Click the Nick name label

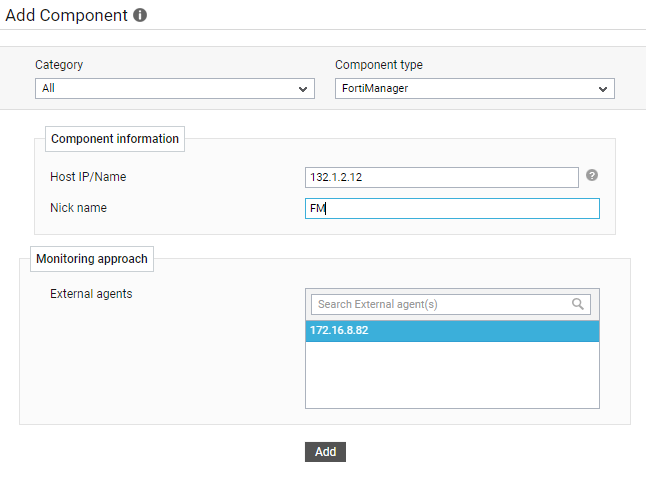[78, 208]
